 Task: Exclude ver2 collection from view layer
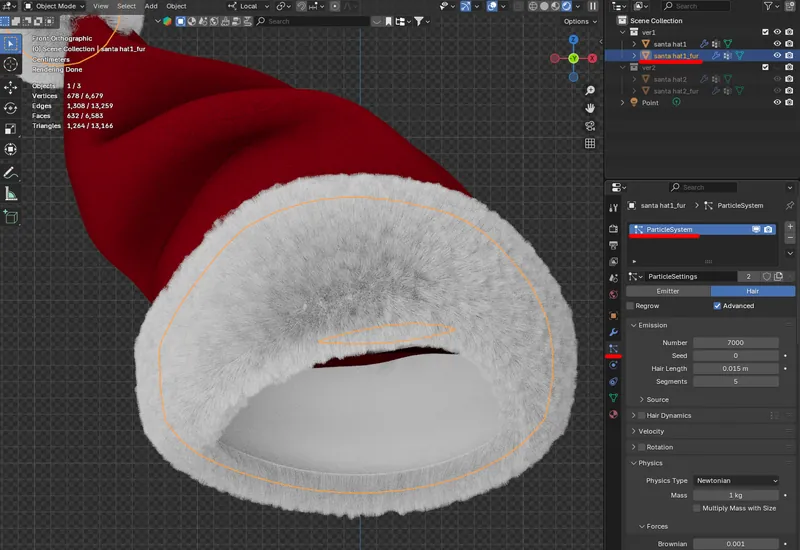click(765, 67)
